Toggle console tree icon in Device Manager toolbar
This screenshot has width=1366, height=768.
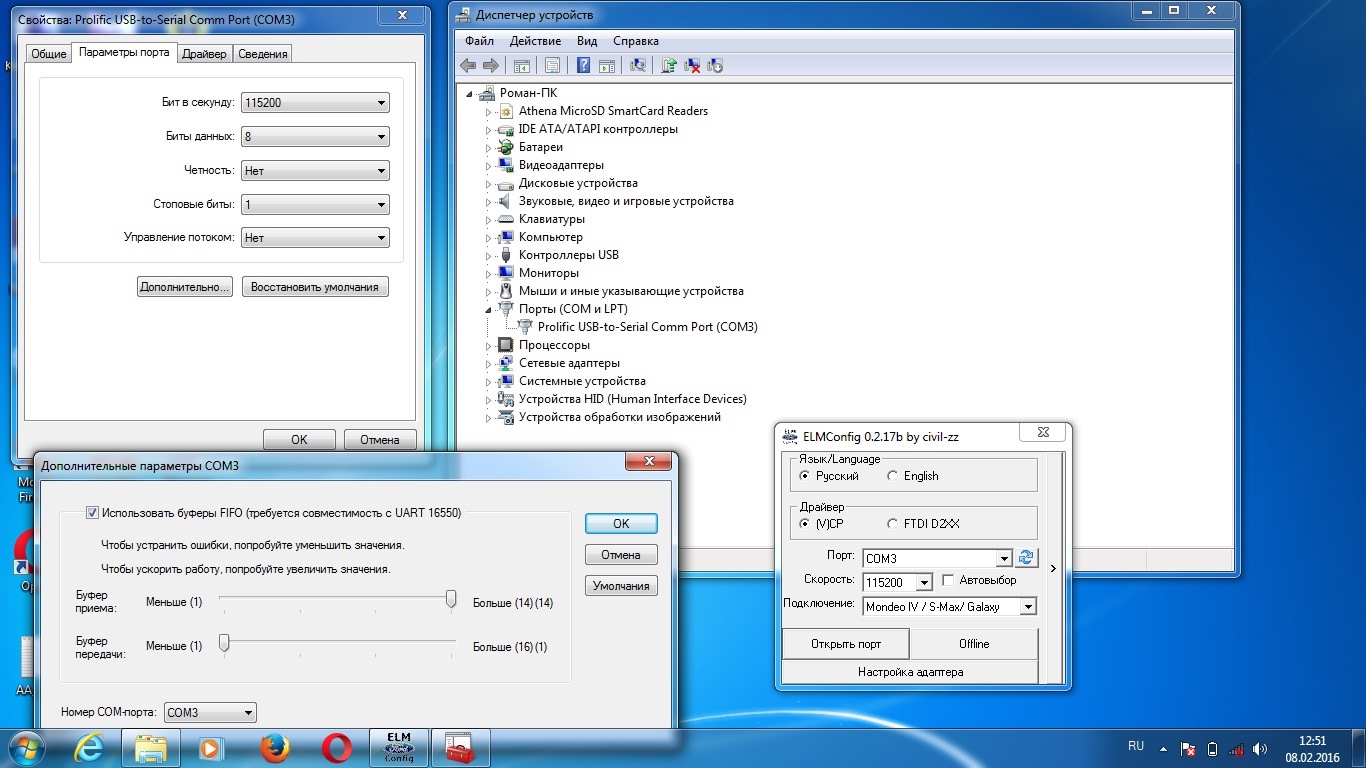click(x=521, y=66)
